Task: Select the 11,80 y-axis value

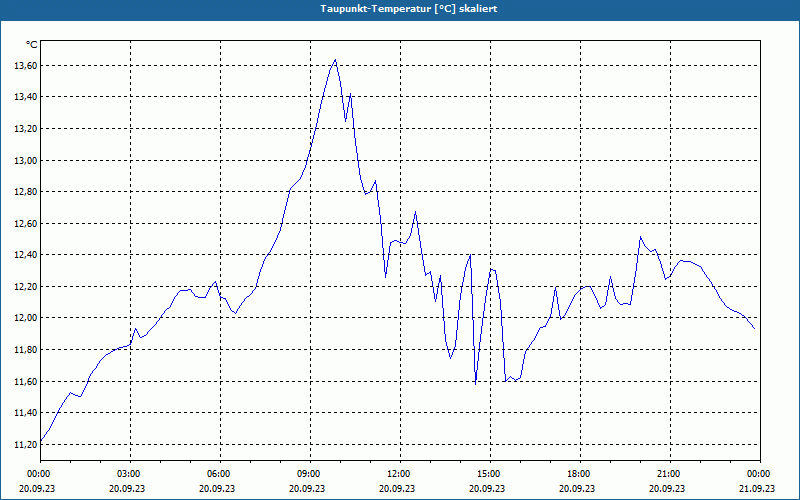Action: pyautogui.click(x=26, y=349)
